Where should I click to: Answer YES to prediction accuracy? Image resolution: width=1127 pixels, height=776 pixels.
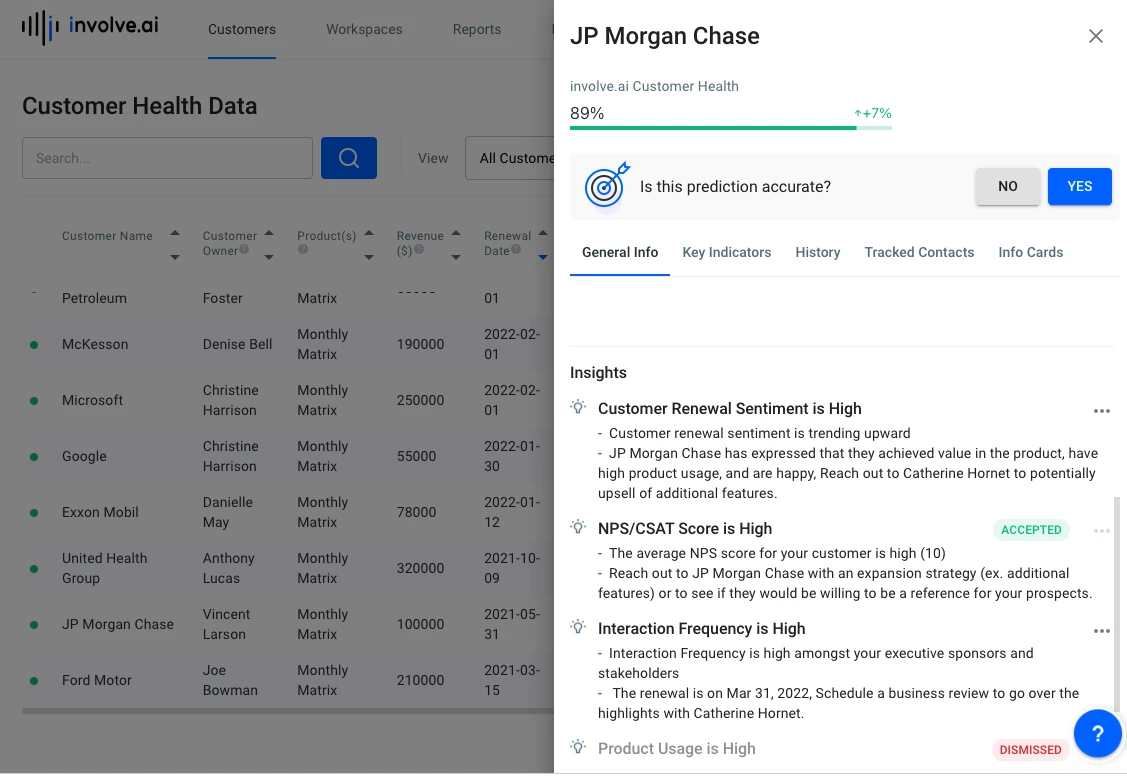[1079, 186]
